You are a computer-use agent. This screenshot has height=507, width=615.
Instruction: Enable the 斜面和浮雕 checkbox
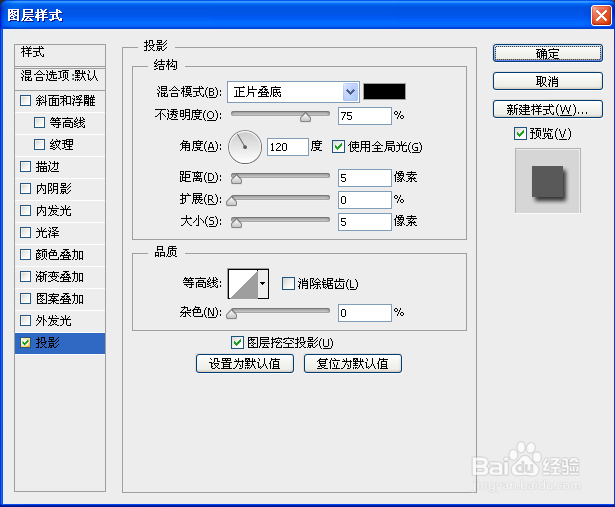pyautogui.click(x=25, y=101)
